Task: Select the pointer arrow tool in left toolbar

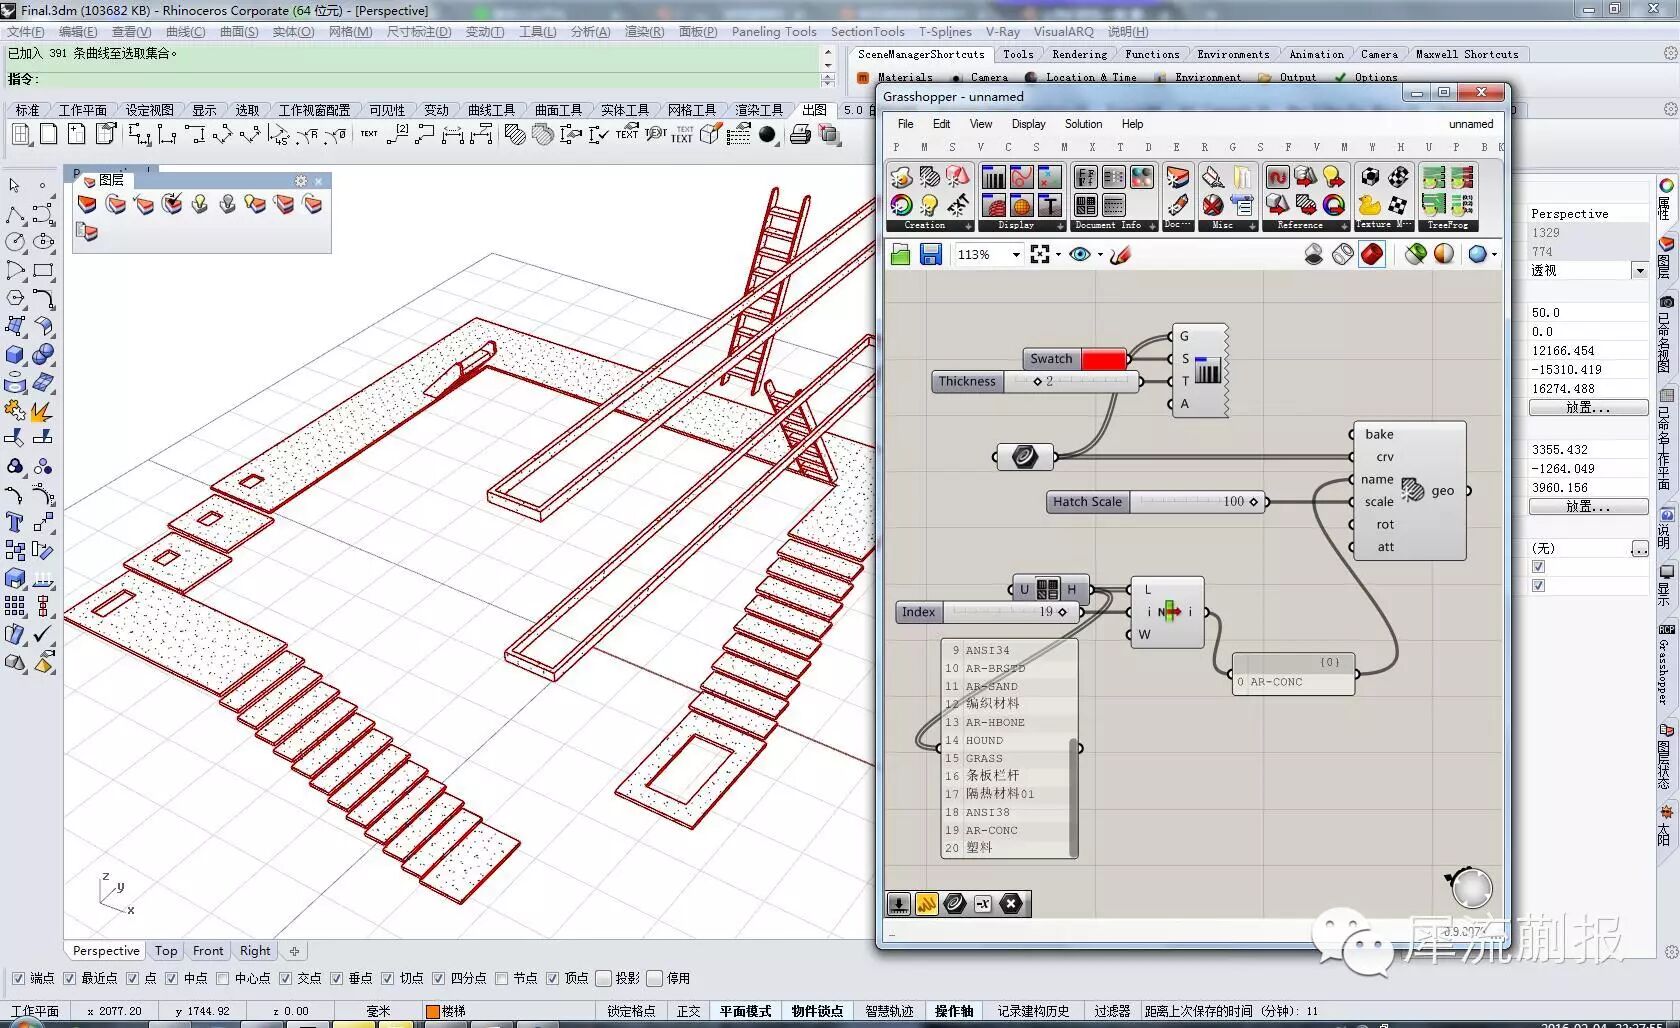Action: tap(14, 185)
